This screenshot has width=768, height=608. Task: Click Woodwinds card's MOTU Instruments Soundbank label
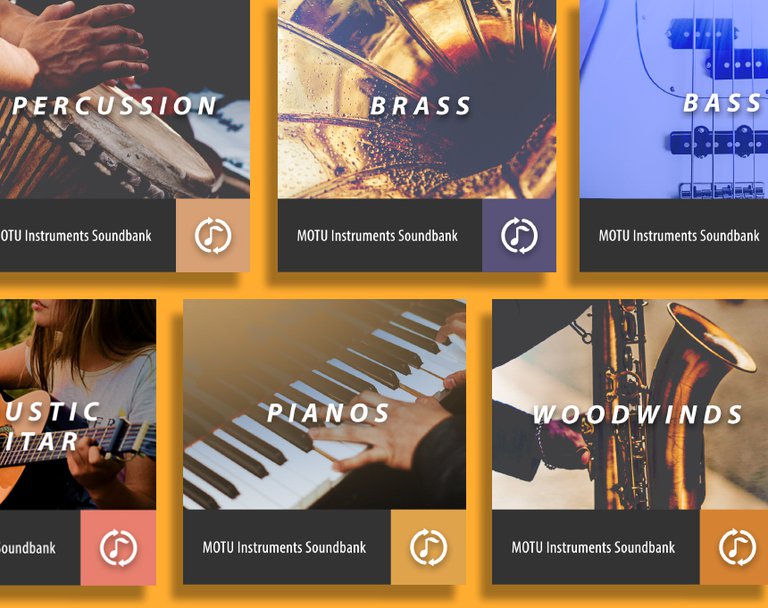coord(593,547)
